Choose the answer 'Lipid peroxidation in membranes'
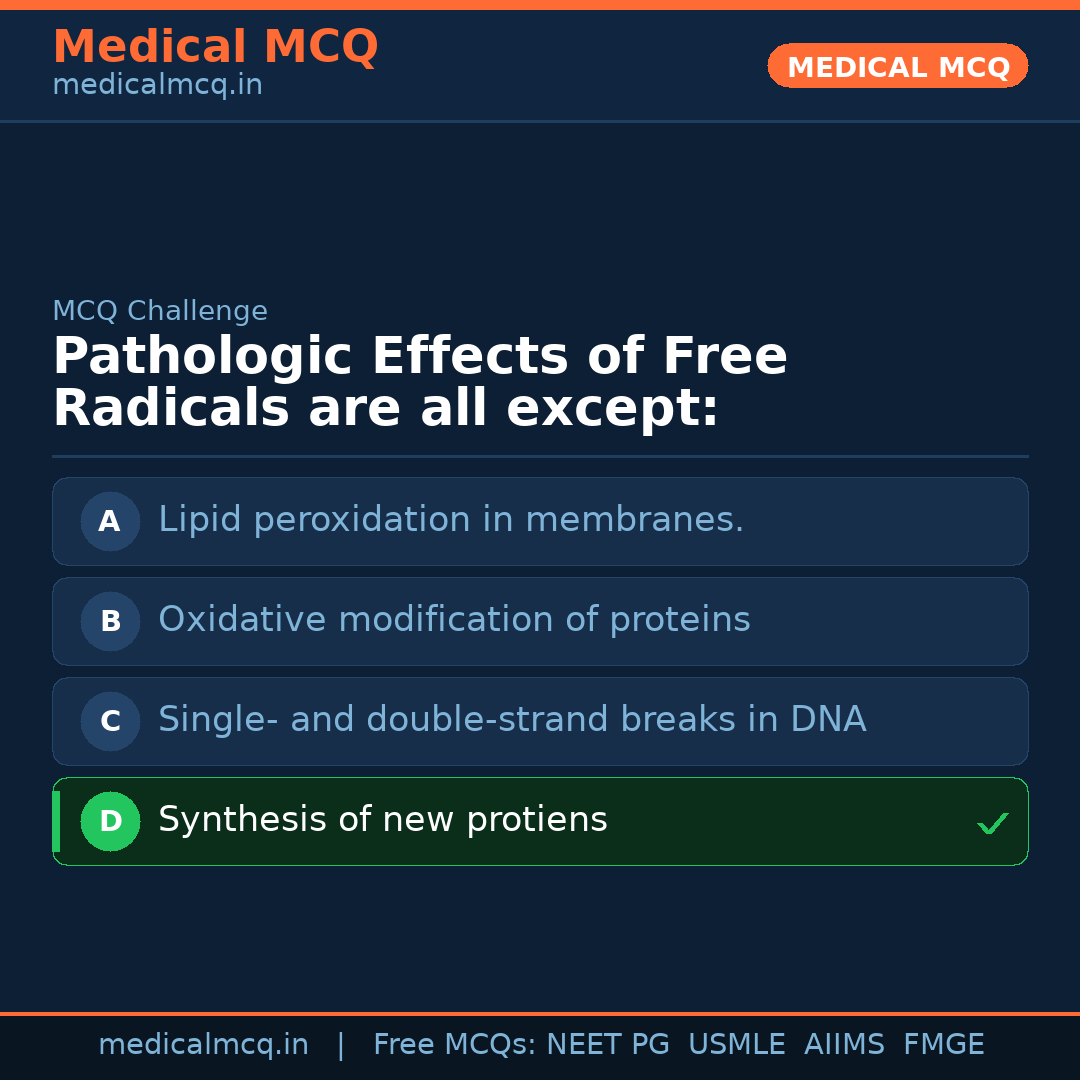 pos(451,520)
